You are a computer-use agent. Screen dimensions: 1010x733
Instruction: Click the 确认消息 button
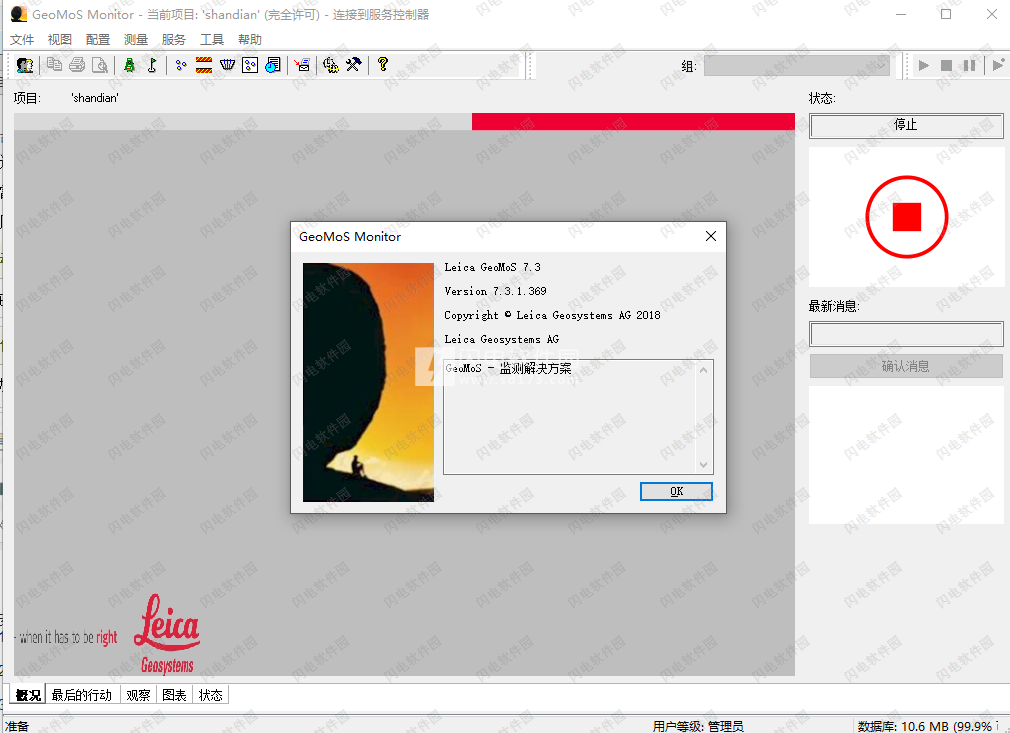click(x=906, y=366)
